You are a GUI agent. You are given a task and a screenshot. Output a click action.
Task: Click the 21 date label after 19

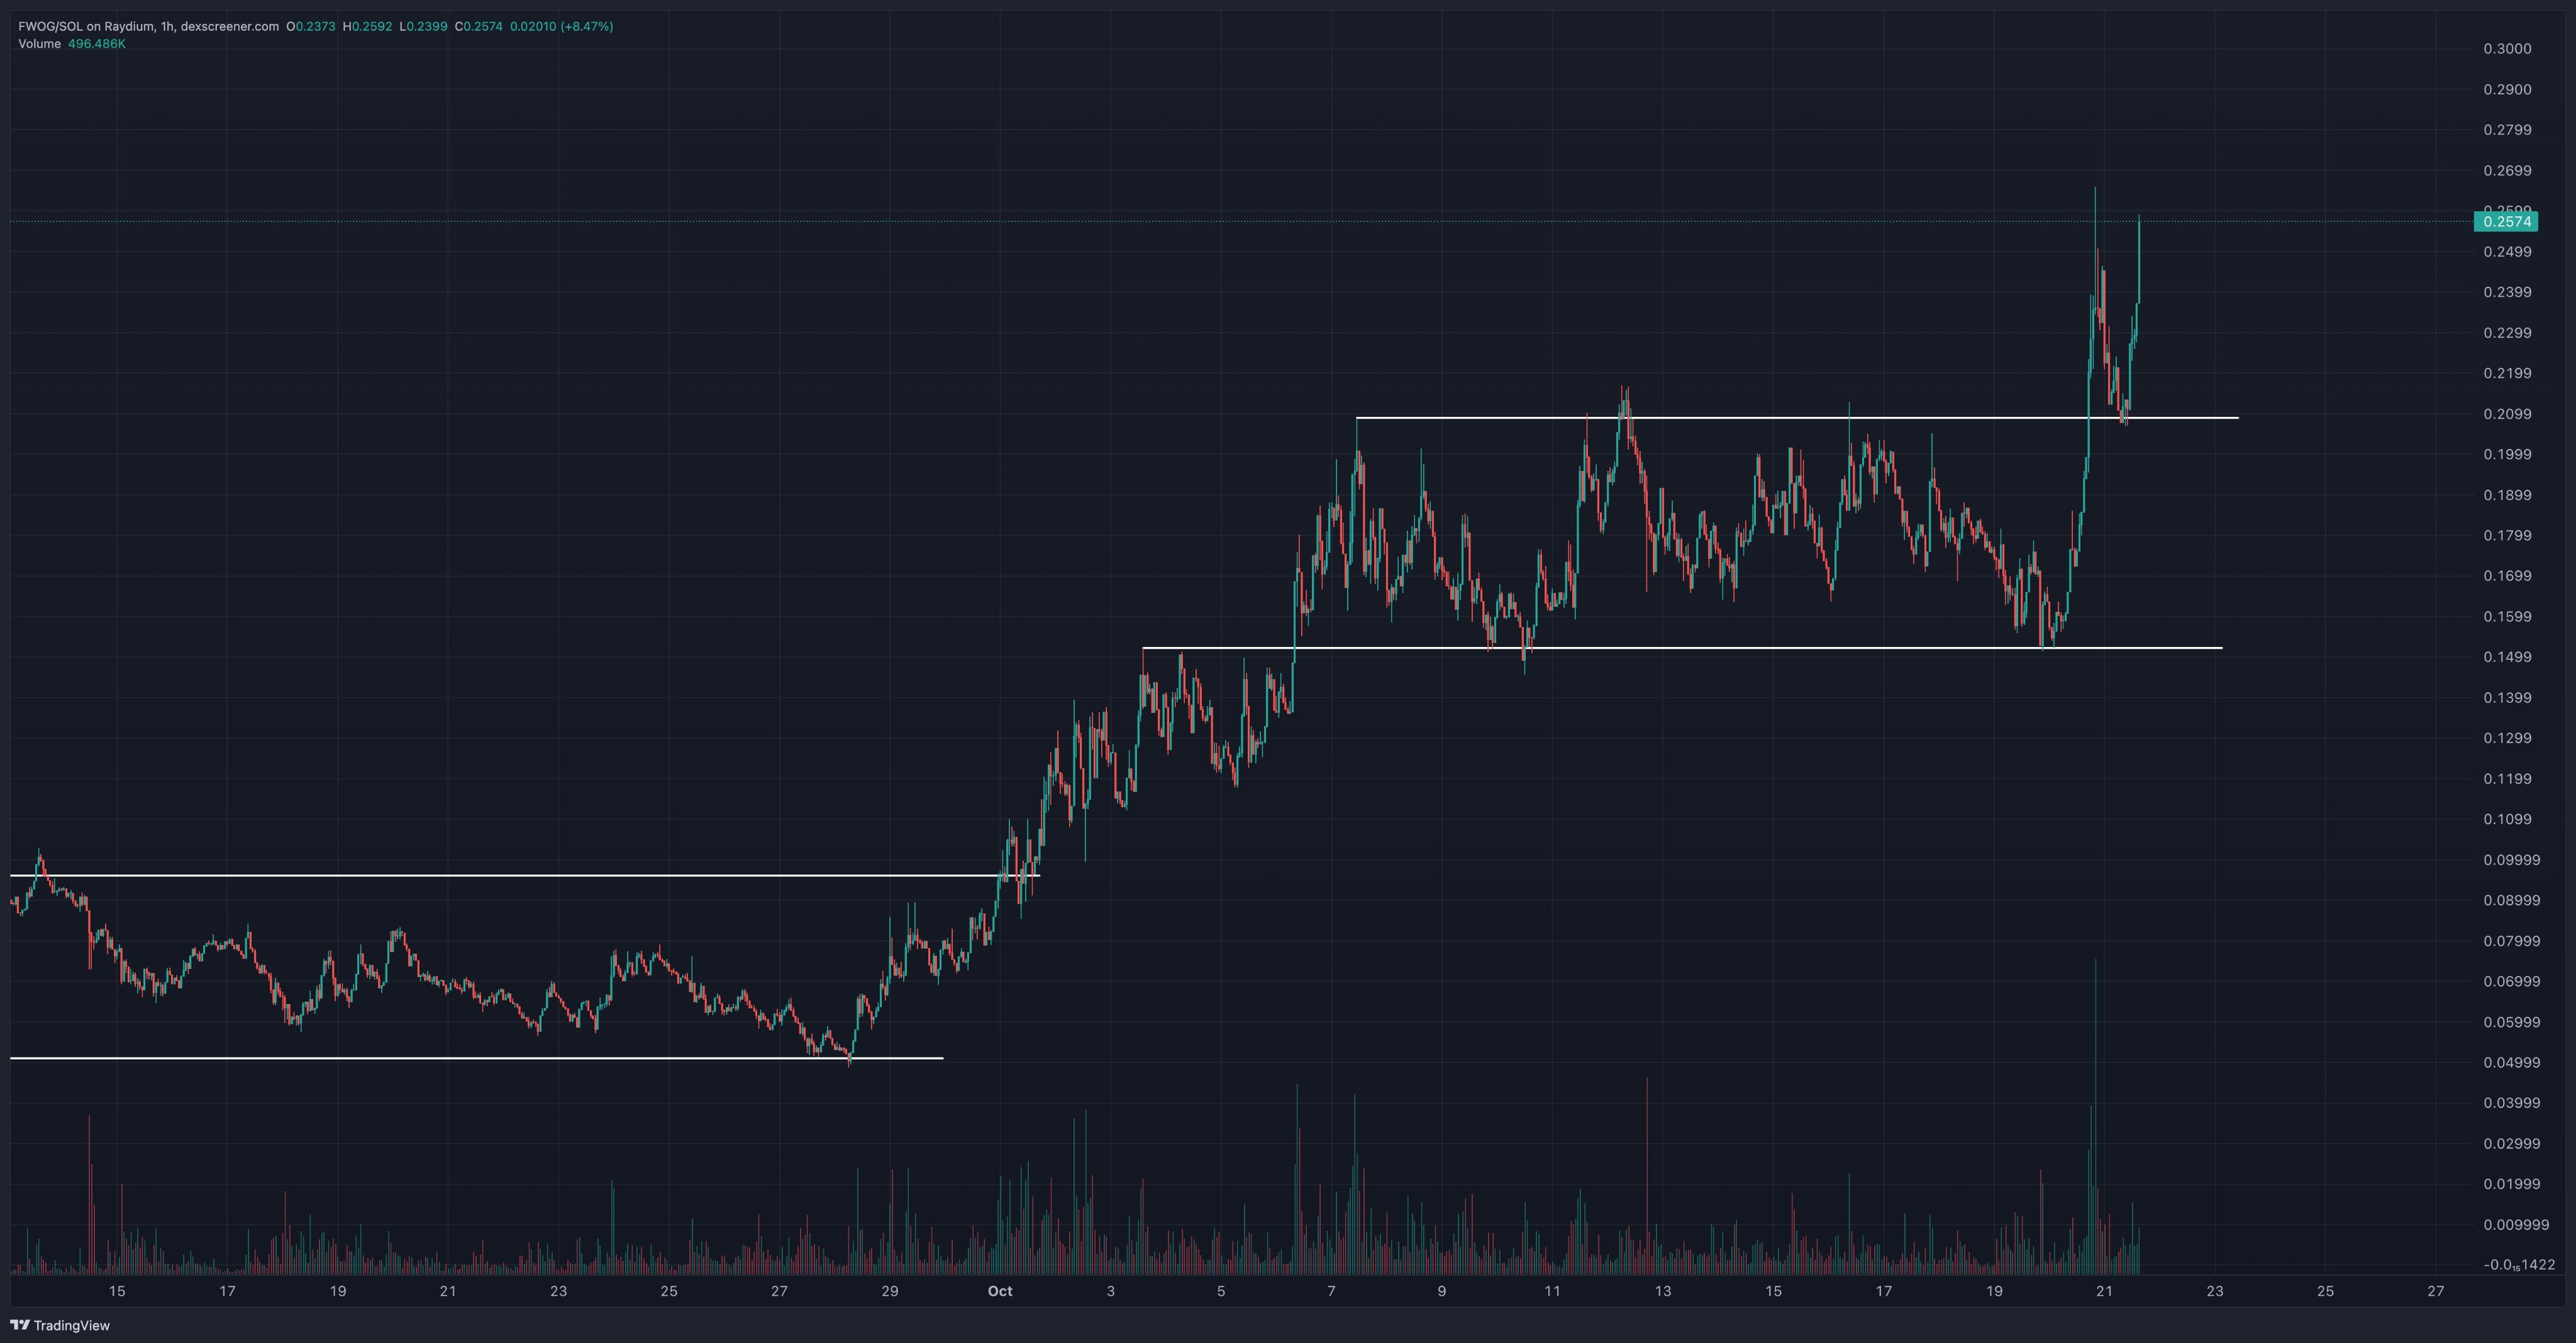point(2104,1291)
